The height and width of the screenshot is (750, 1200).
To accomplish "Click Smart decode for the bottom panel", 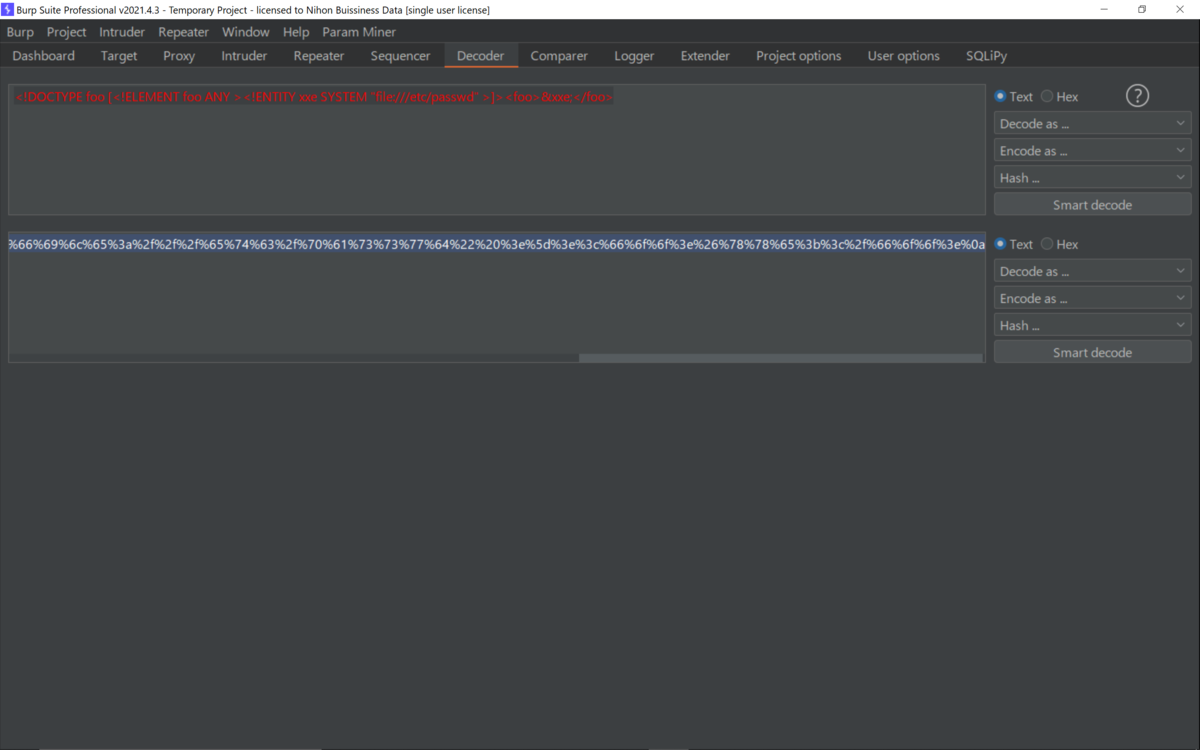I will (1092, 353).
